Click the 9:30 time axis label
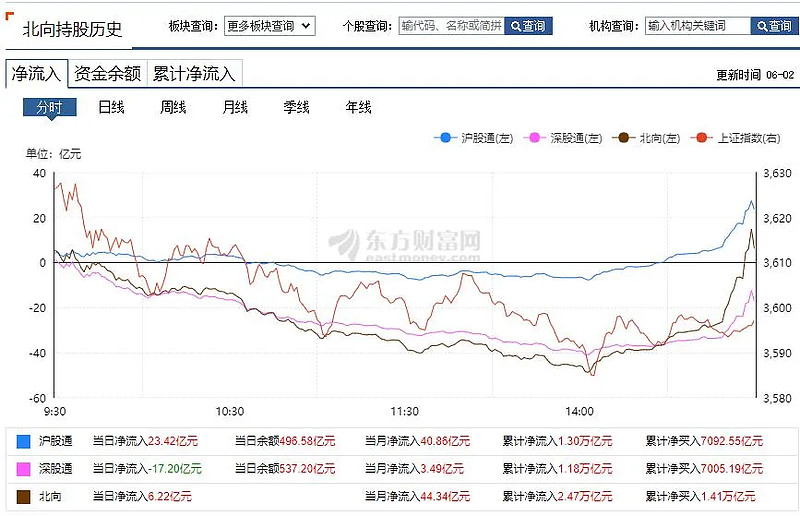 tap(55, 411)
